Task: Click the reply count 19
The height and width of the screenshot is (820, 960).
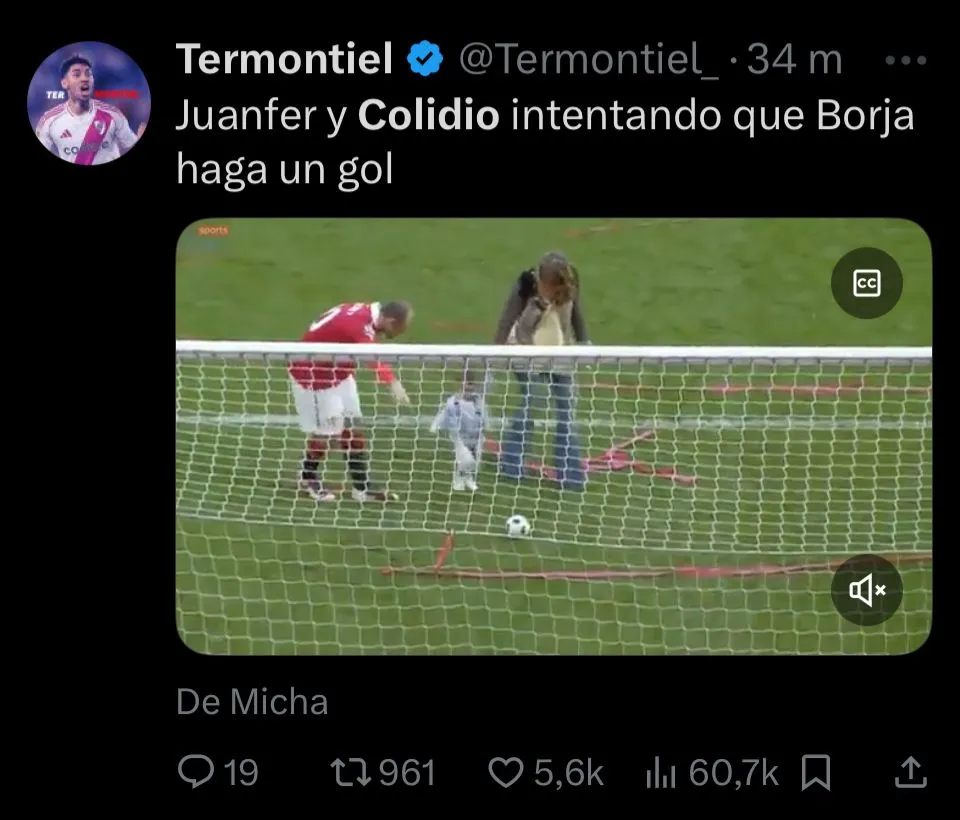Action: tap(241, 772)
